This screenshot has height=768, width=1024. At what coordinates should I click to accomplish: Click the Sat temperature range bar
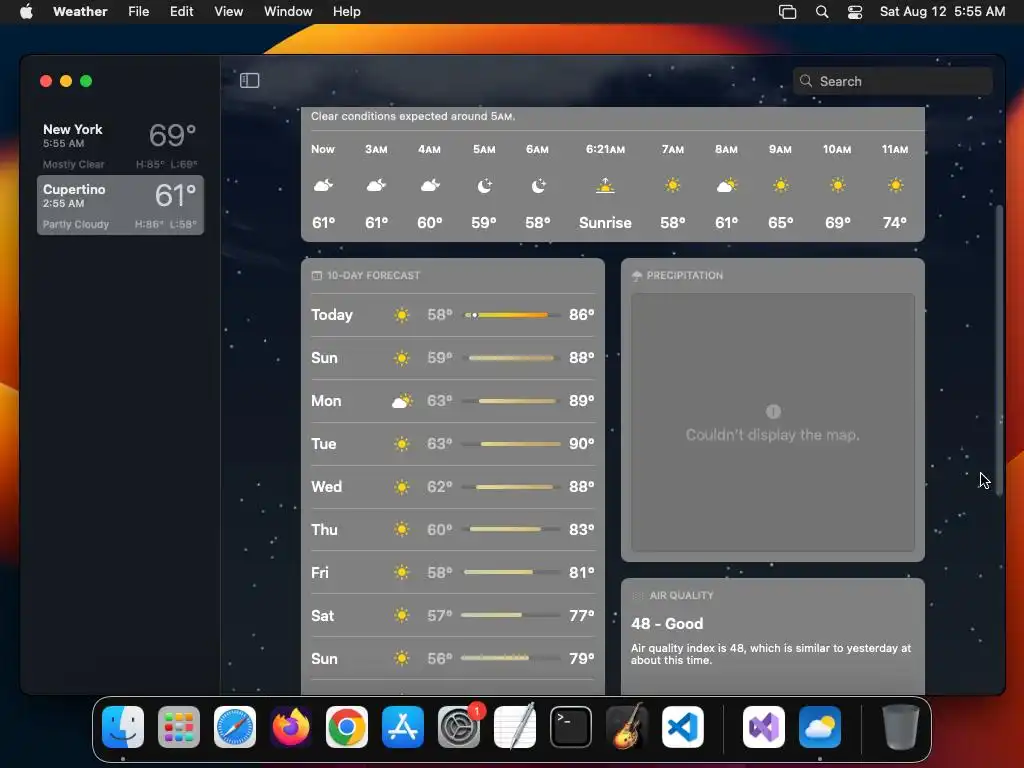point(511,615)
